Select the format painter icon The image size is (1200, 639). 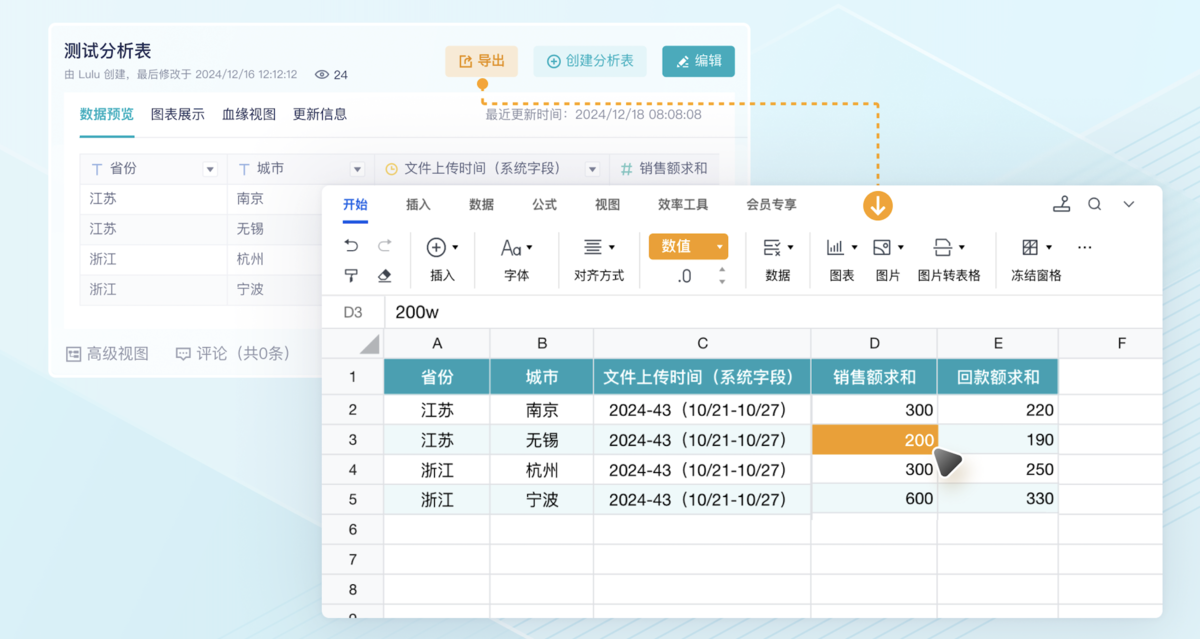tap(352, 275)
